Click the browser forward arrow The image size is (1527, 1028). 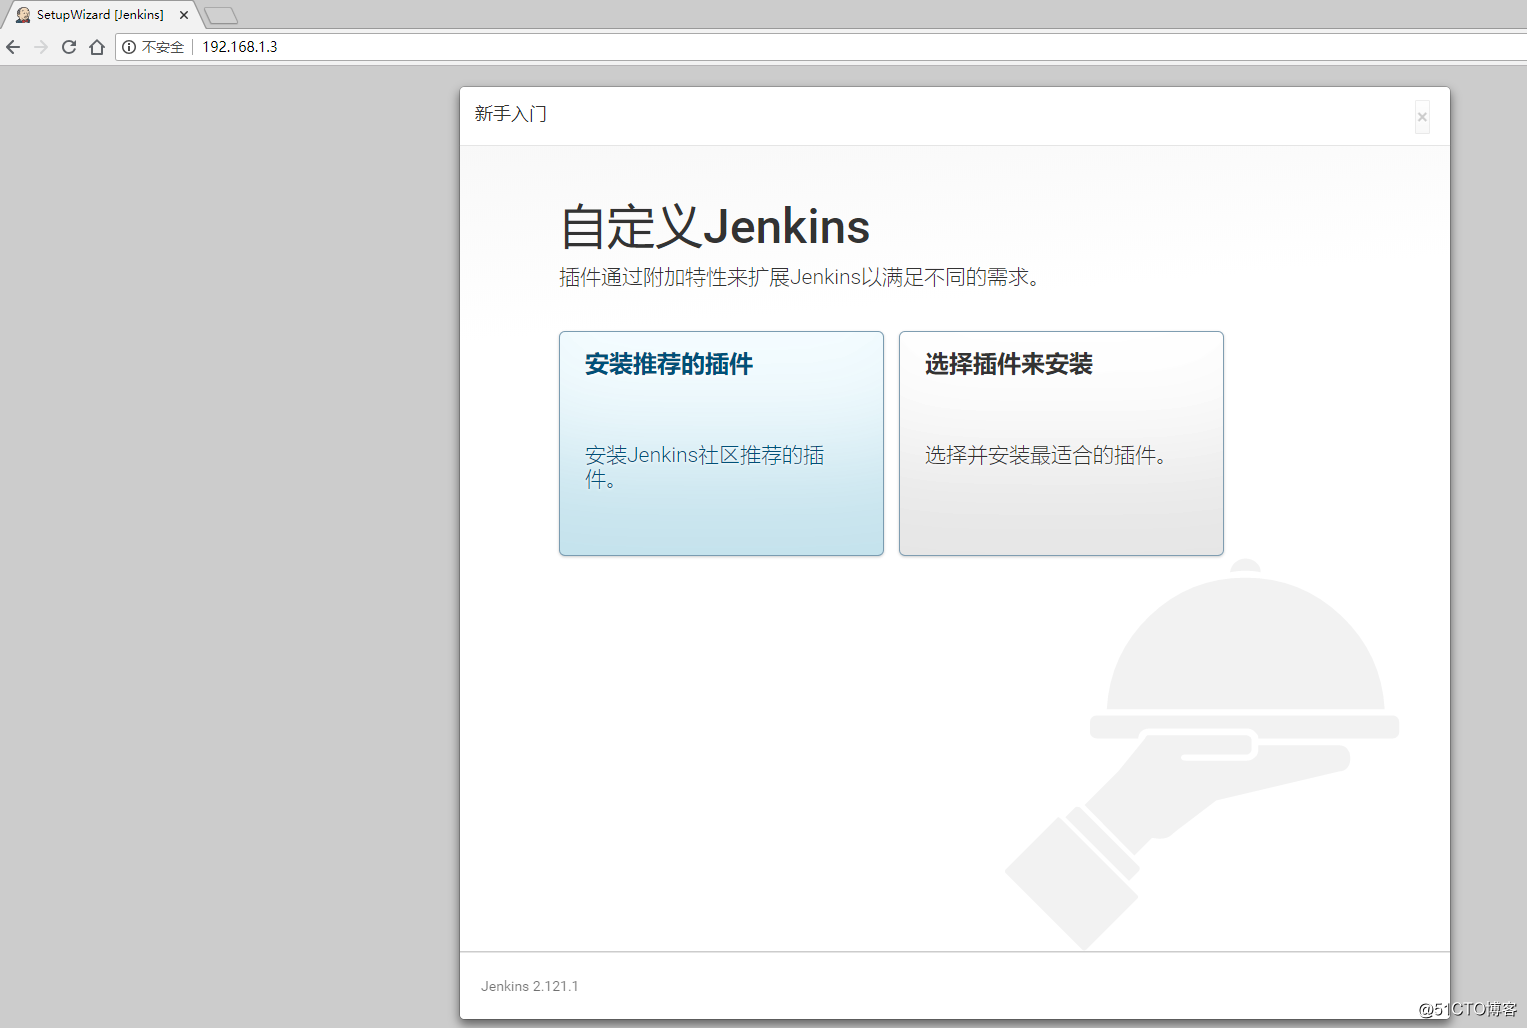(x=41, y=47)
